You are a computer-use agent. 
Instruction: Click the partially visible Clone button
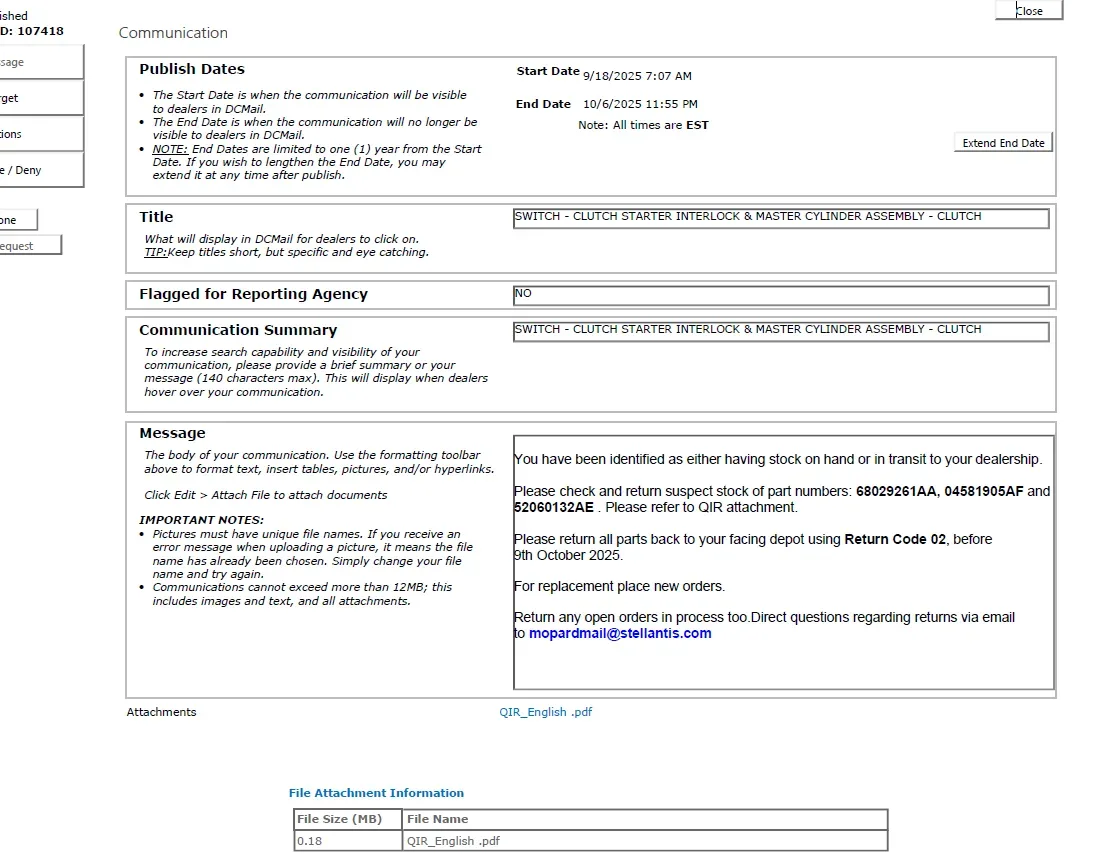[x=18, y=220]
